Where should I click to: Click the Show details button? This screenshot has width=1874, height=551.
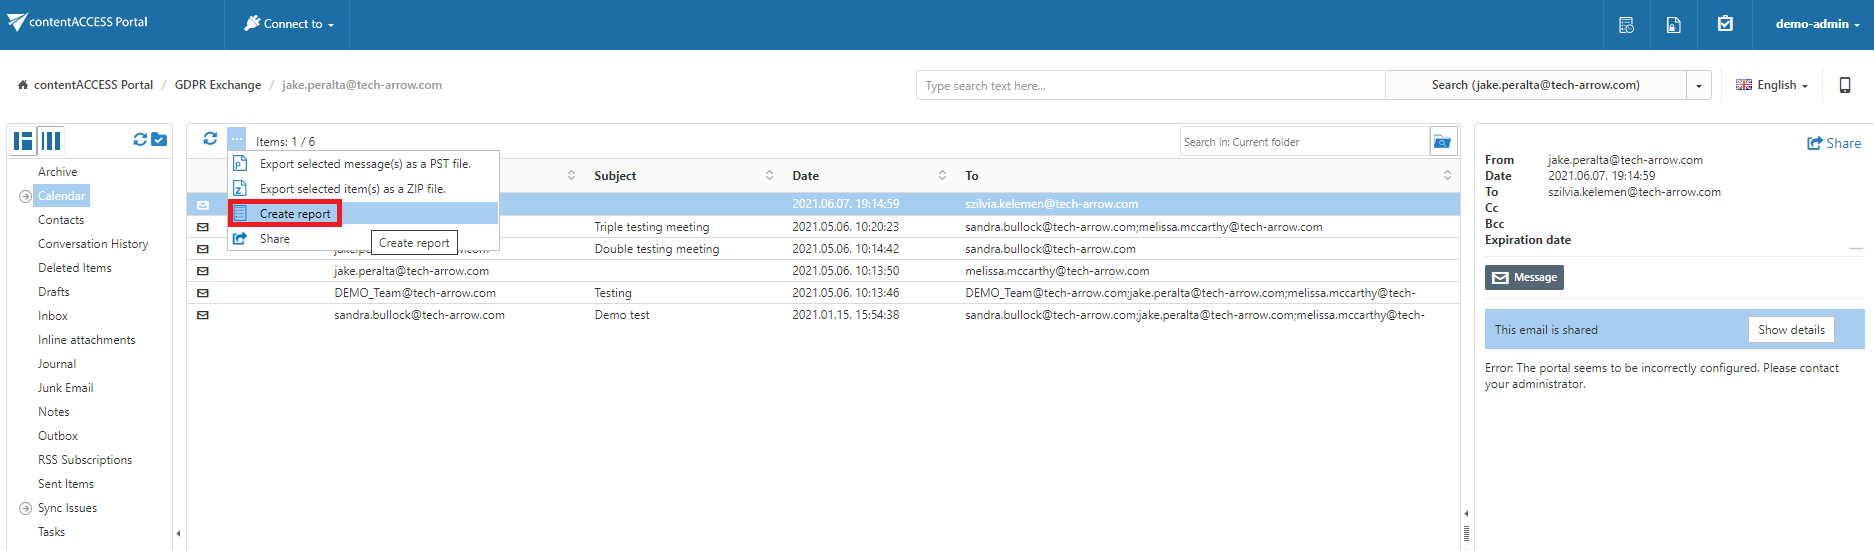pos(1791,330)
